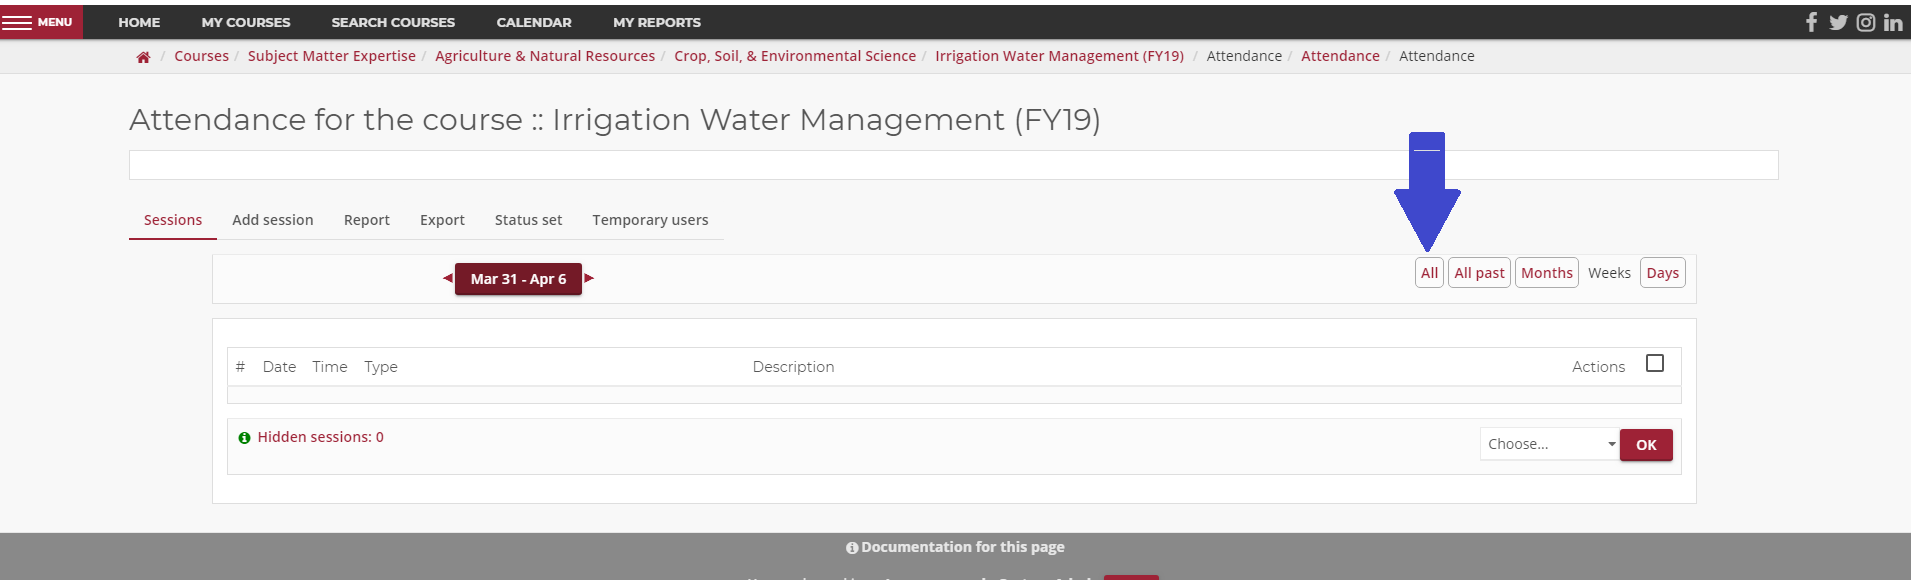Open the hamburger MENU button

pos(41,22)
